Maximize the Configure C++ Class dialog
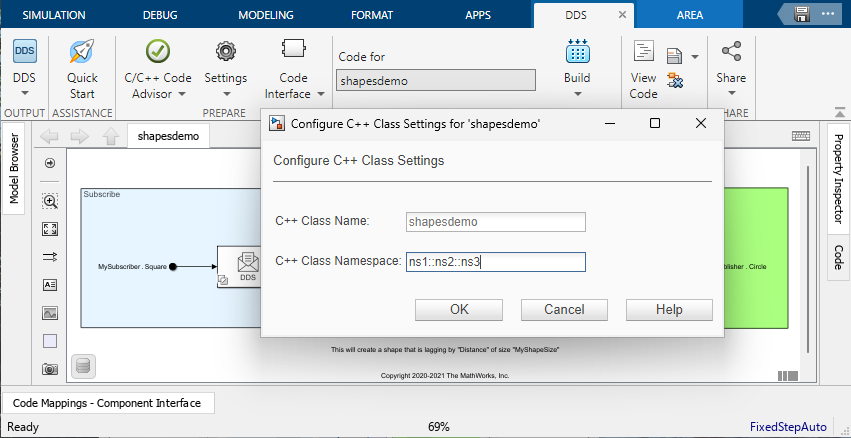Viewport: 851px width, 438px height. 655,124
